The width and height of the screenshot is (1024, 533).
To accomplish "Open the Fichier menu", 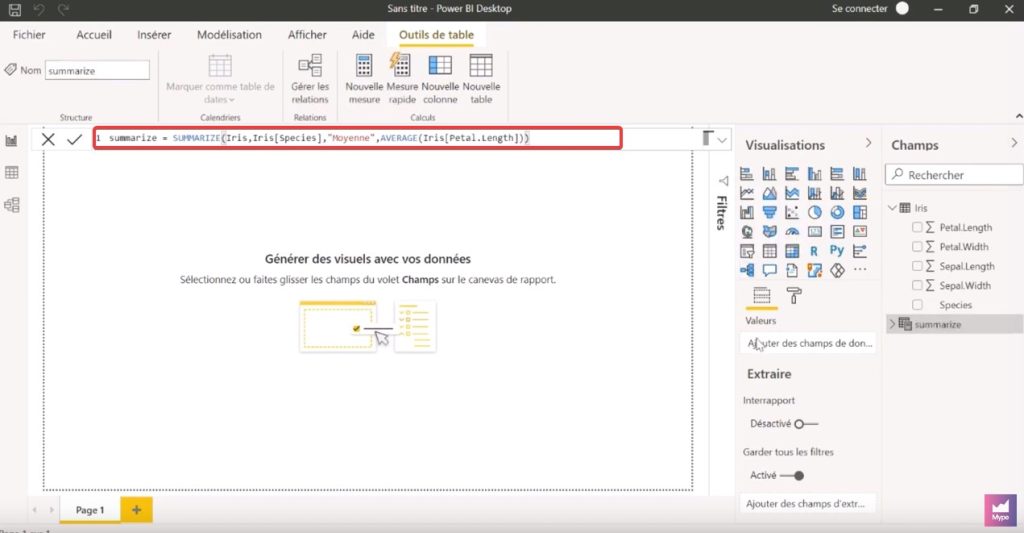I will [29, 35].
